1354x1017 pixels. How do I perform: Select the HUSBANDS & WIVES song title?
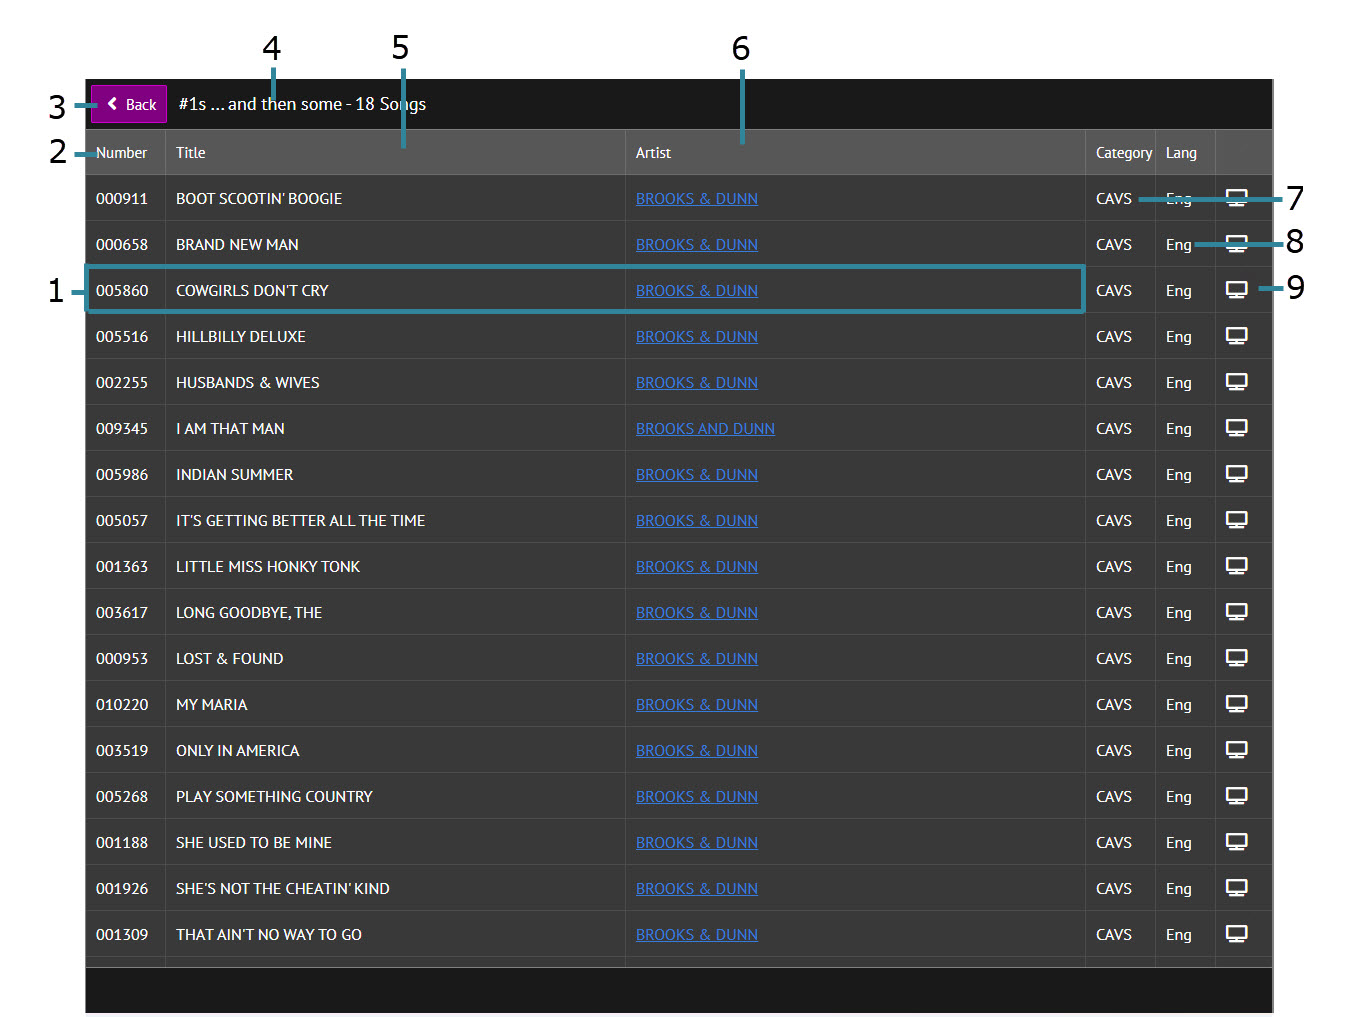248,383
